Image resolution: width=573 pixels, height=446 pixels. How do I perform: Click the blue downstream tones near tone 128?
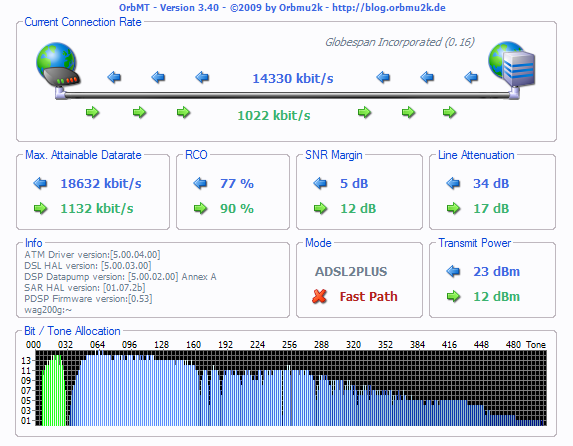[x=161, y=391]
